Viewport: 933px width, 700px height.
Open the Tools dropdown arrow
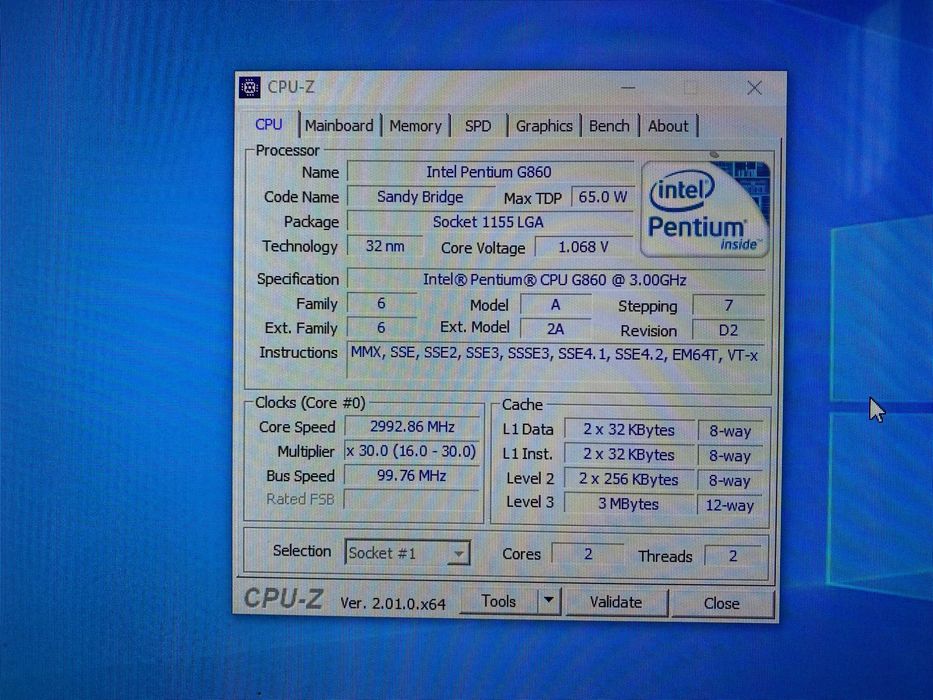(549, 601)
